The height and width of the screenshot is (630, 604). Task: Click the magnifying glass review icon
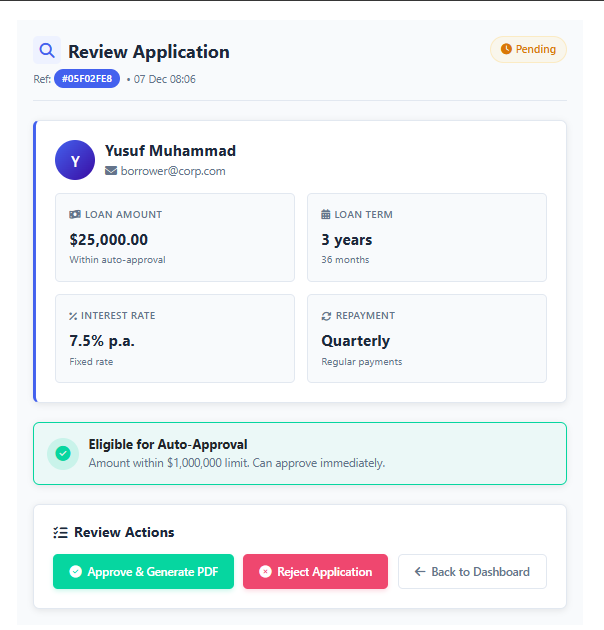tap(46, 50)
